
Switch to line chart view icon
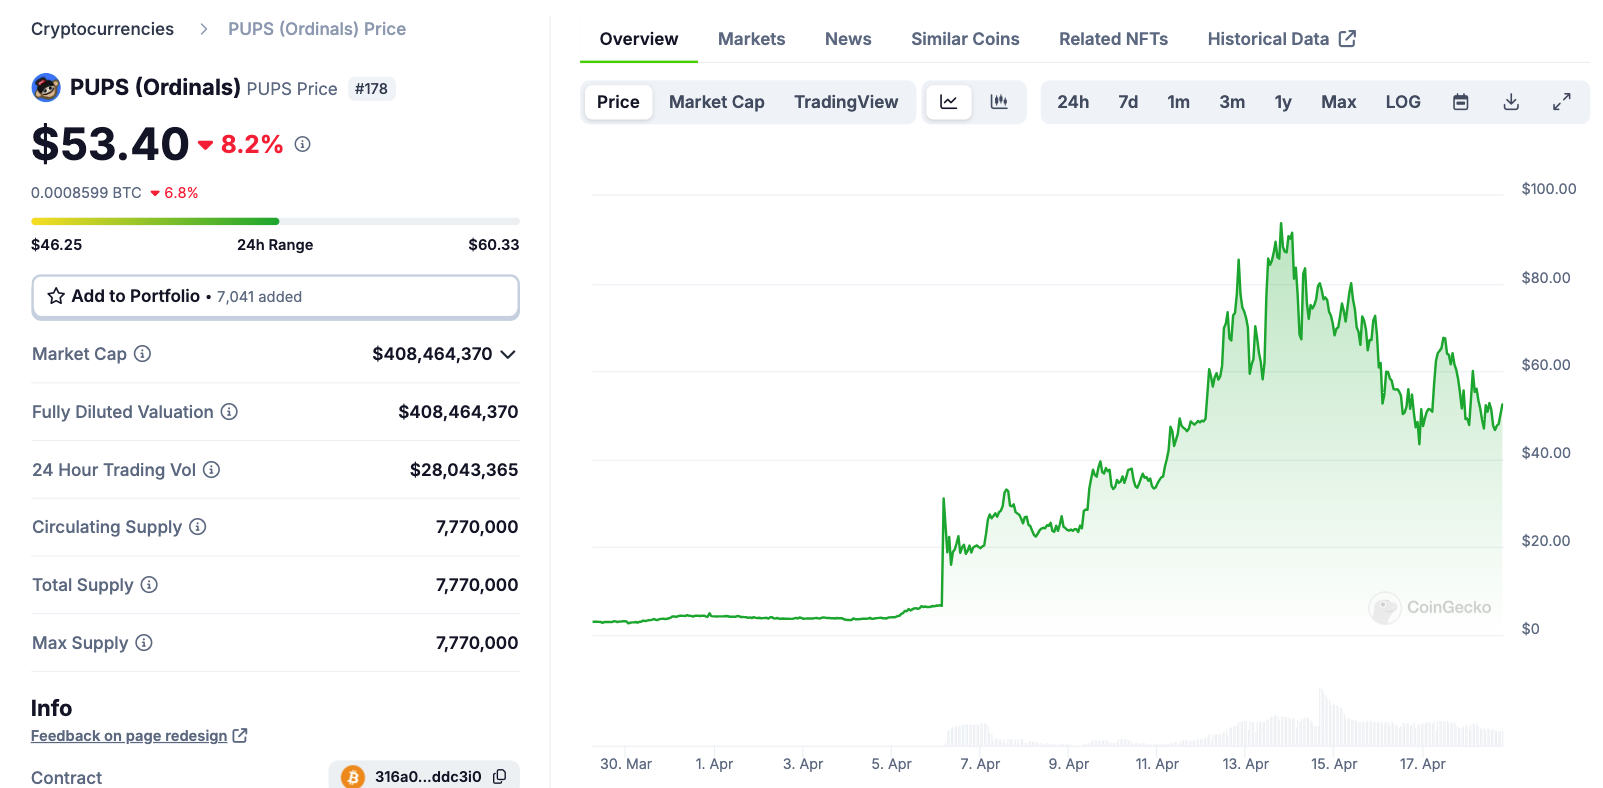(948, 102)
